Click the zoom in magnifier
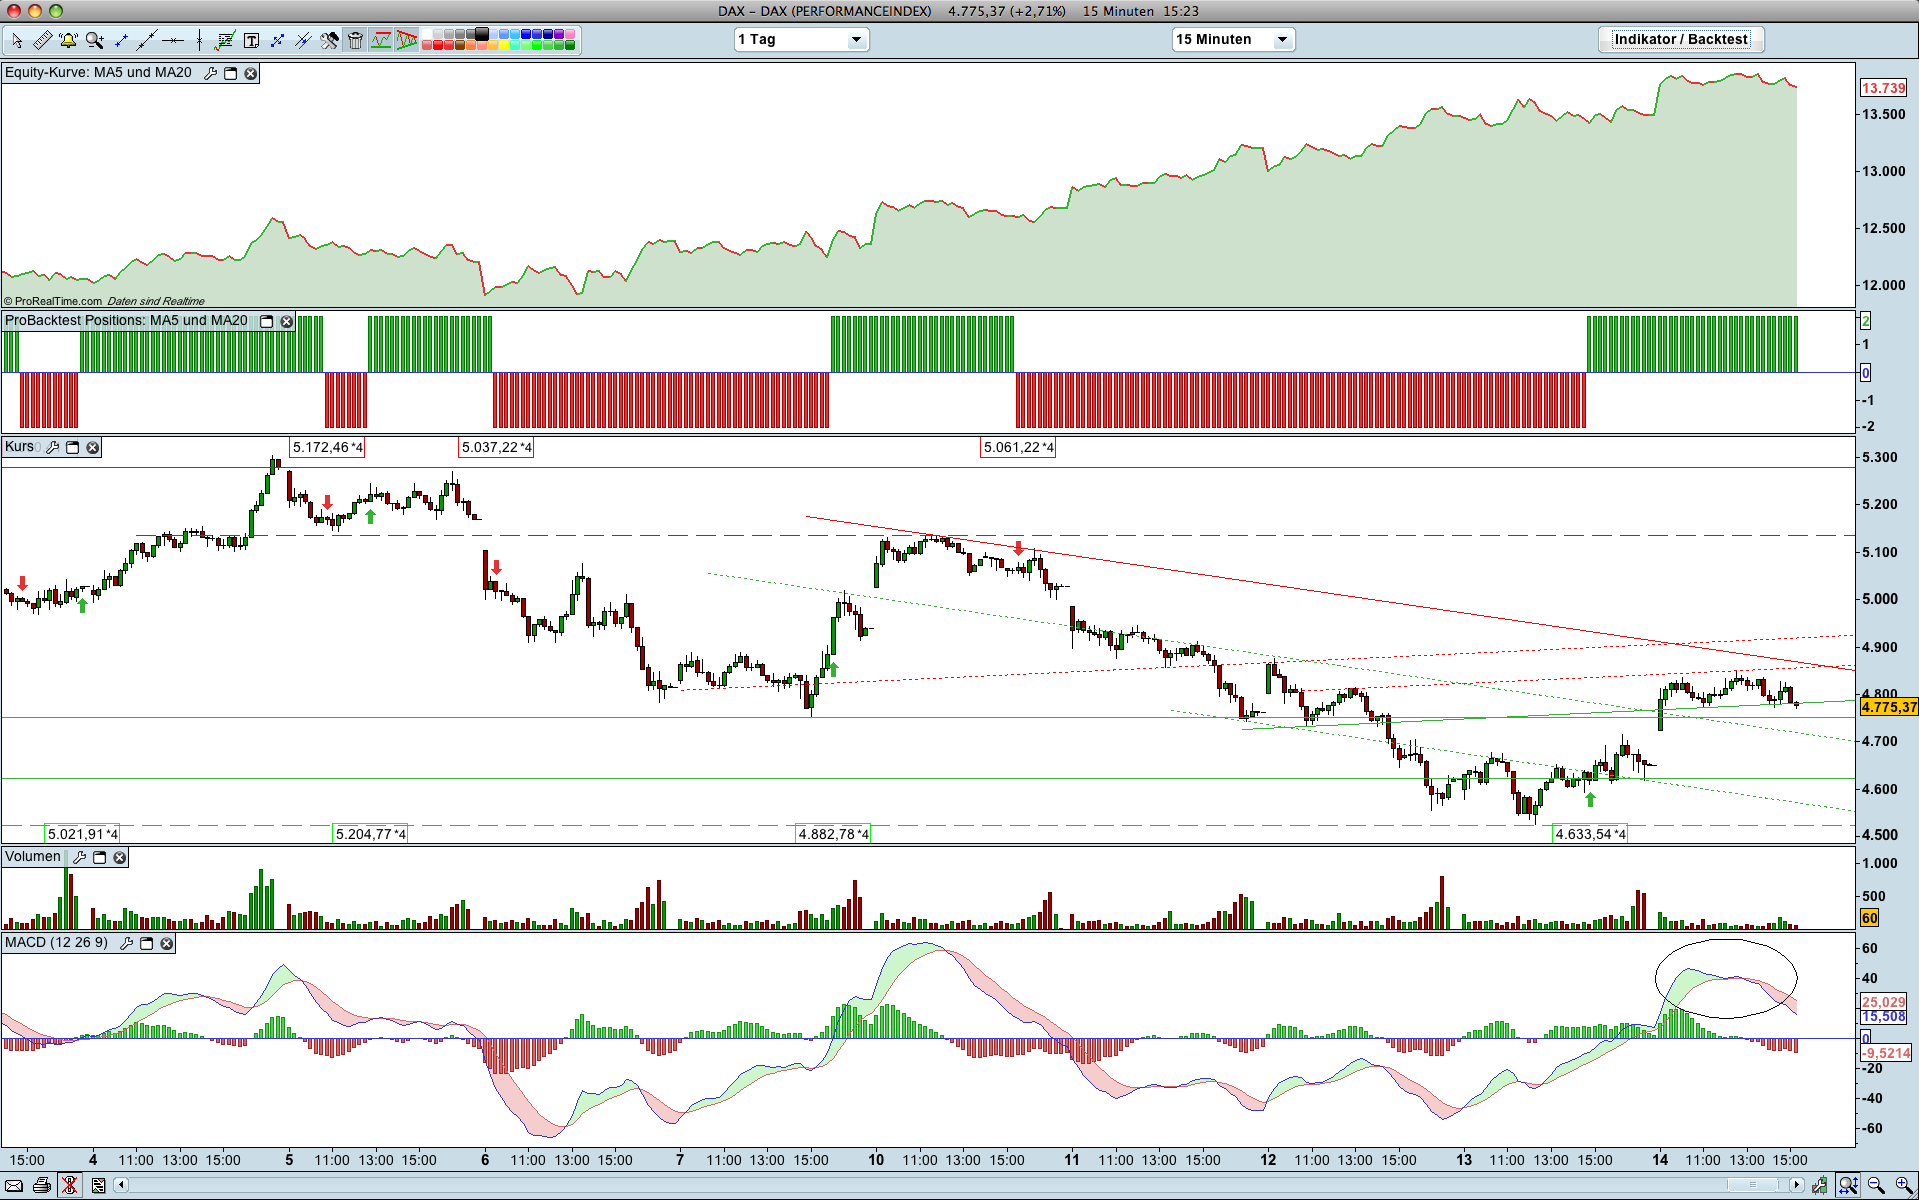Image resolution: width=1919 pixels, height=1200 pixels. [x=1904, y=1185]
